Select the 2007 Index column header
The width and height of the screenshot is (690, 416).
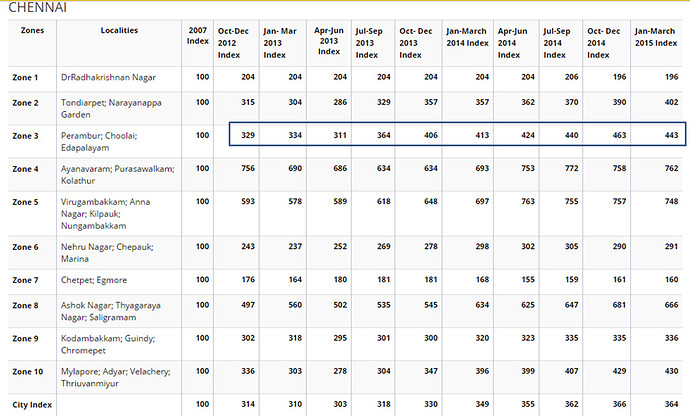click(198, 36)
